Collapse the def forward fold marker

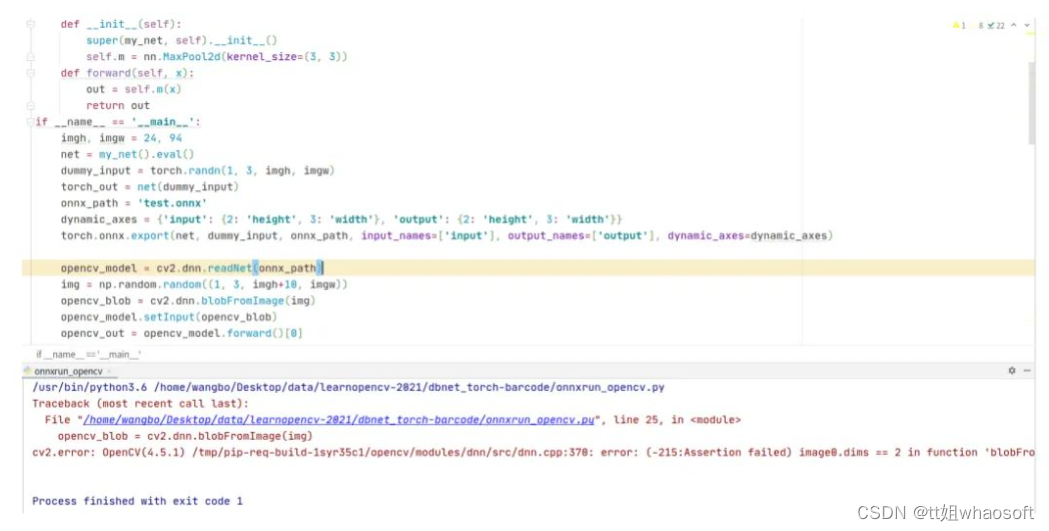coord(30,73)
